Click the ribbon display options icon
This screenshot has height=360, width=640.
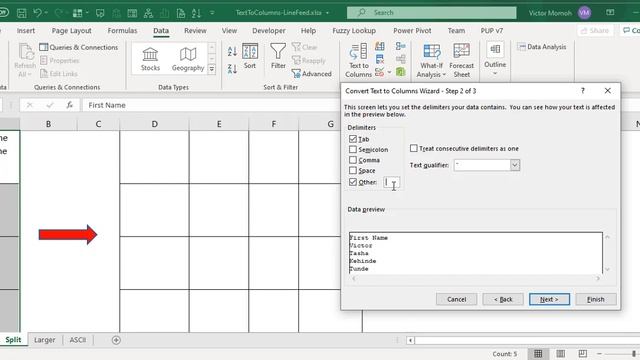[610, 13]
